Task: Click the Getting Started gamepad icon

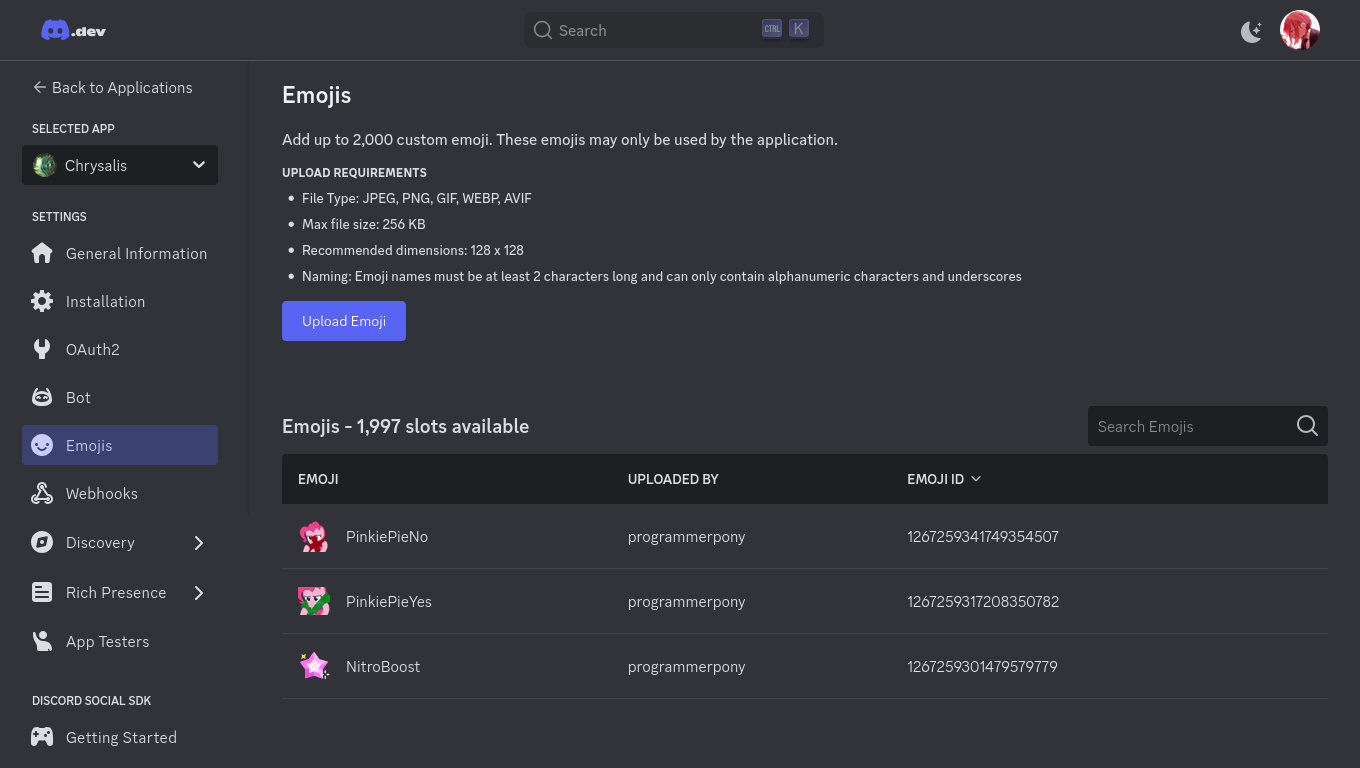Action: coord(42,737)
